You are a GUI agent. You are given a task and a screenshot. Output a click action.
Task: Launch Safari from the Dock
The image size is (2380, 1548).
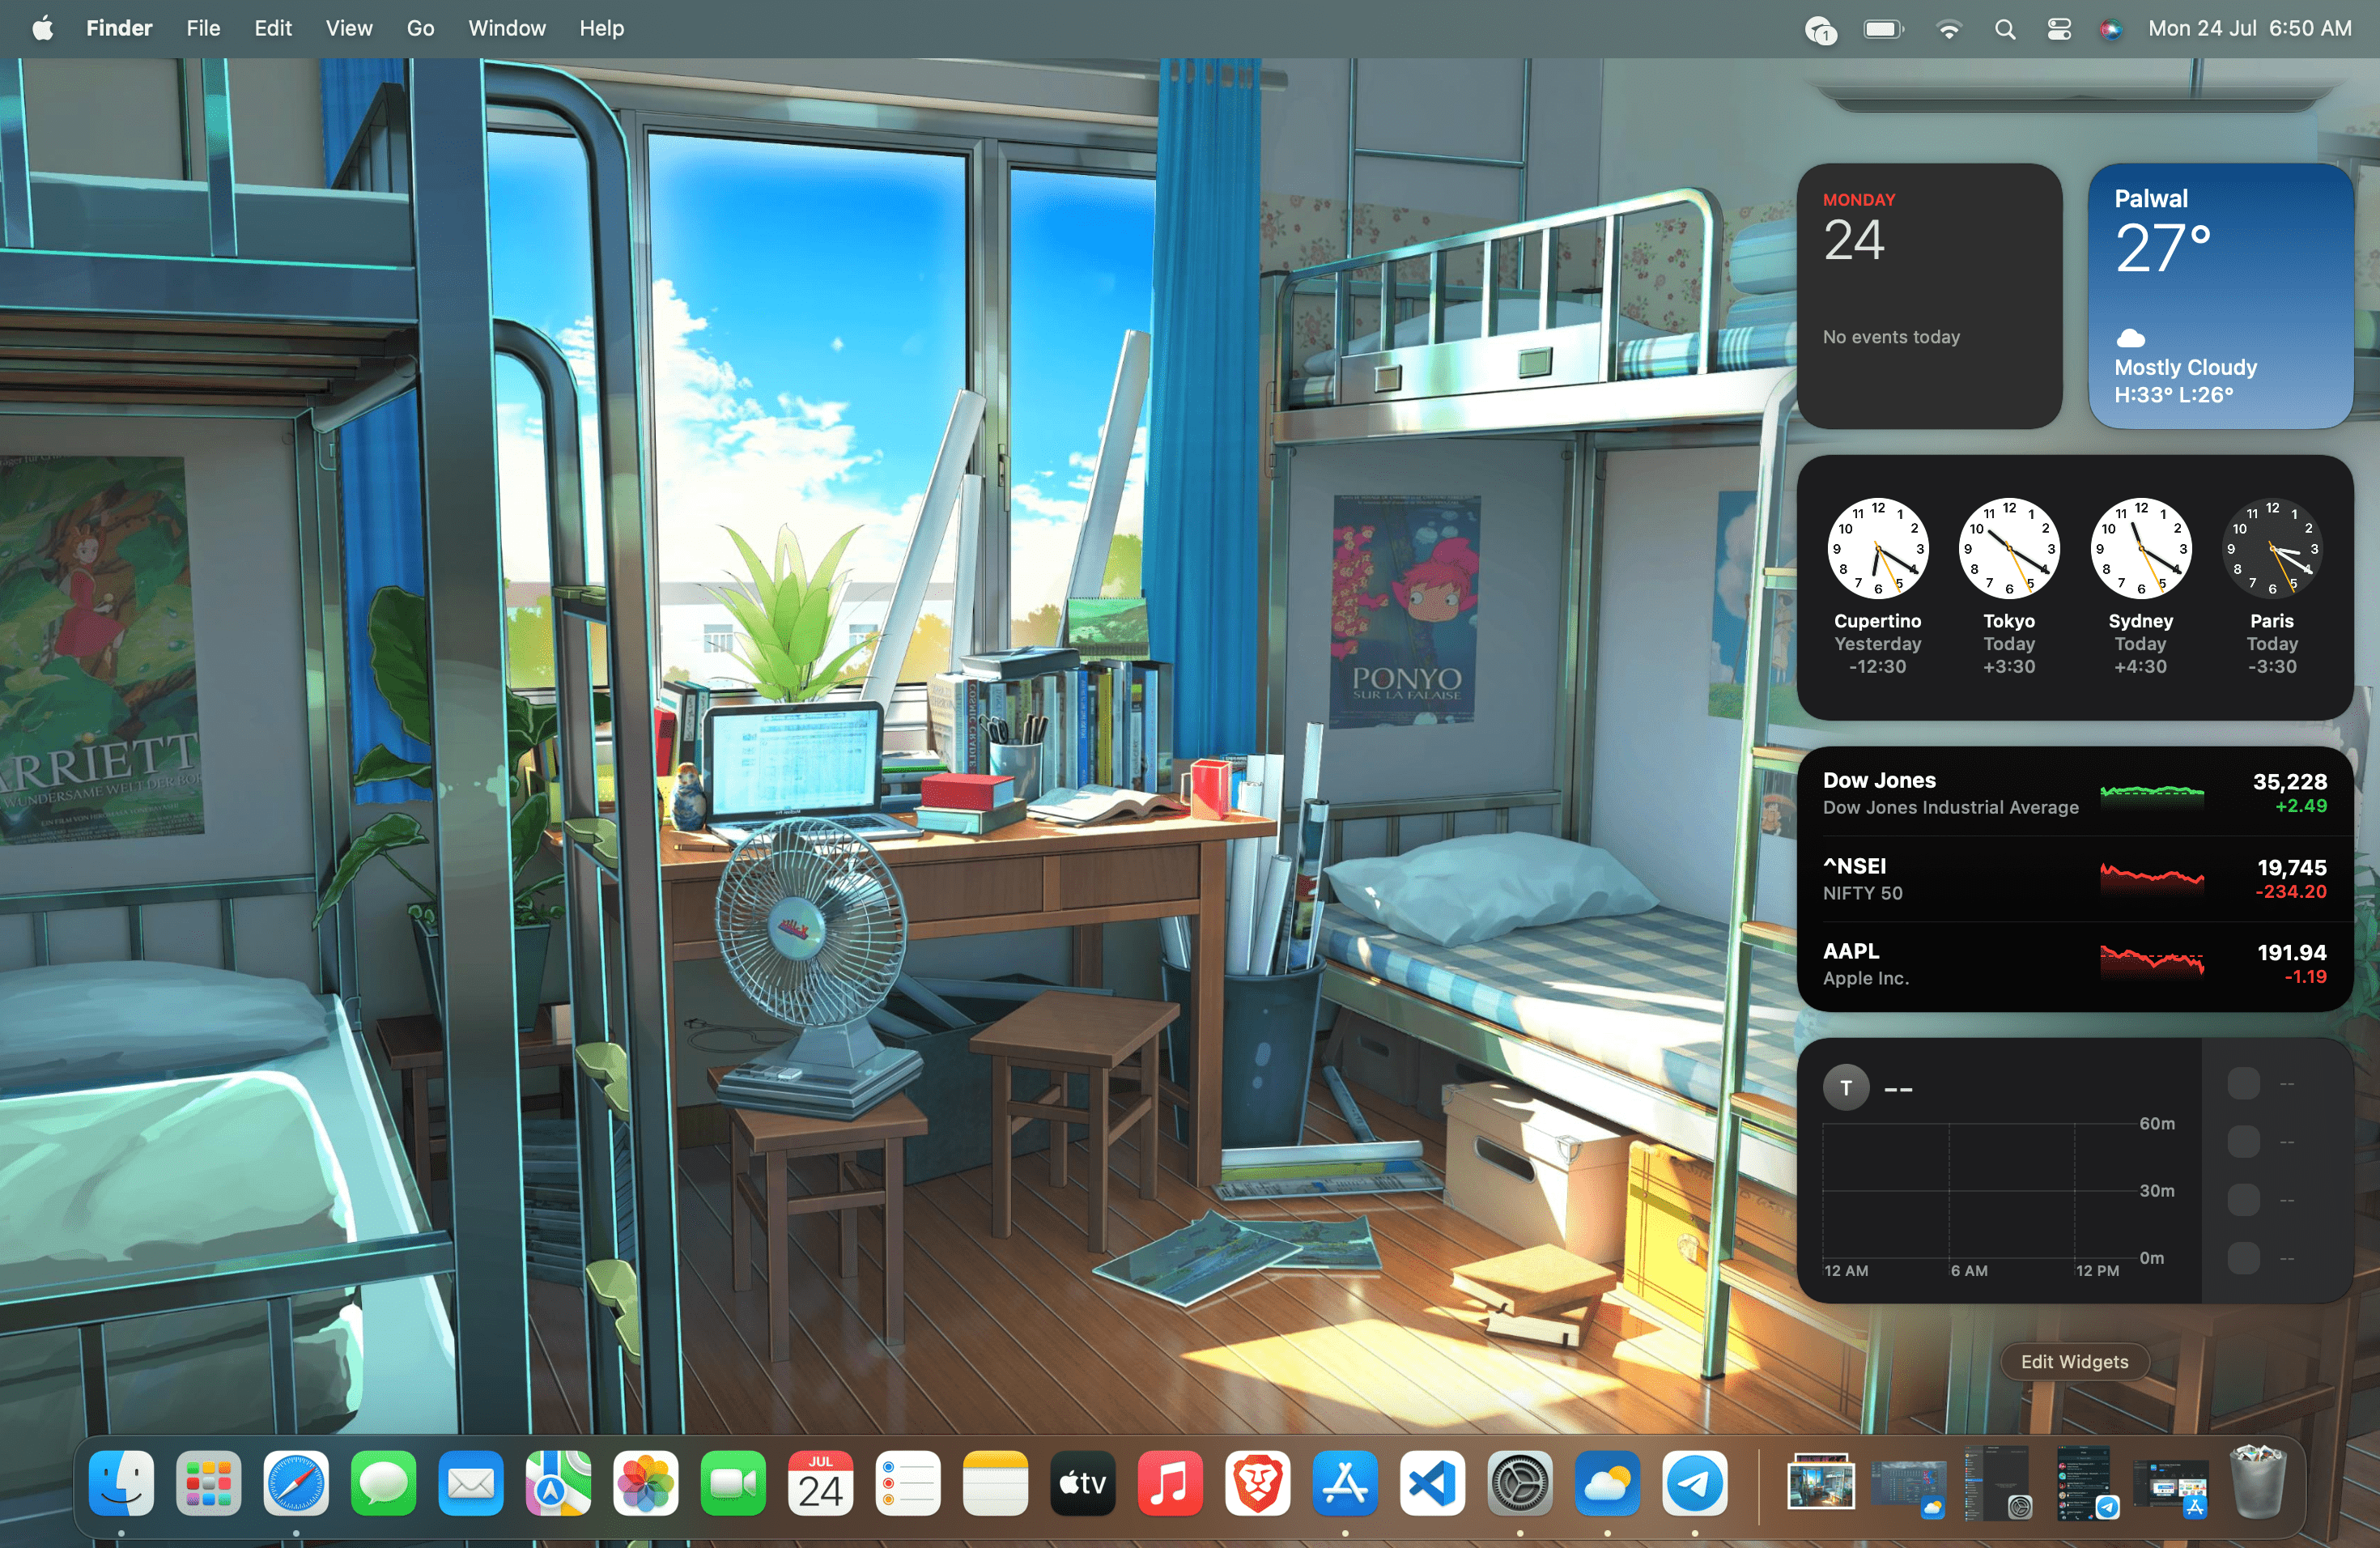296,1483
